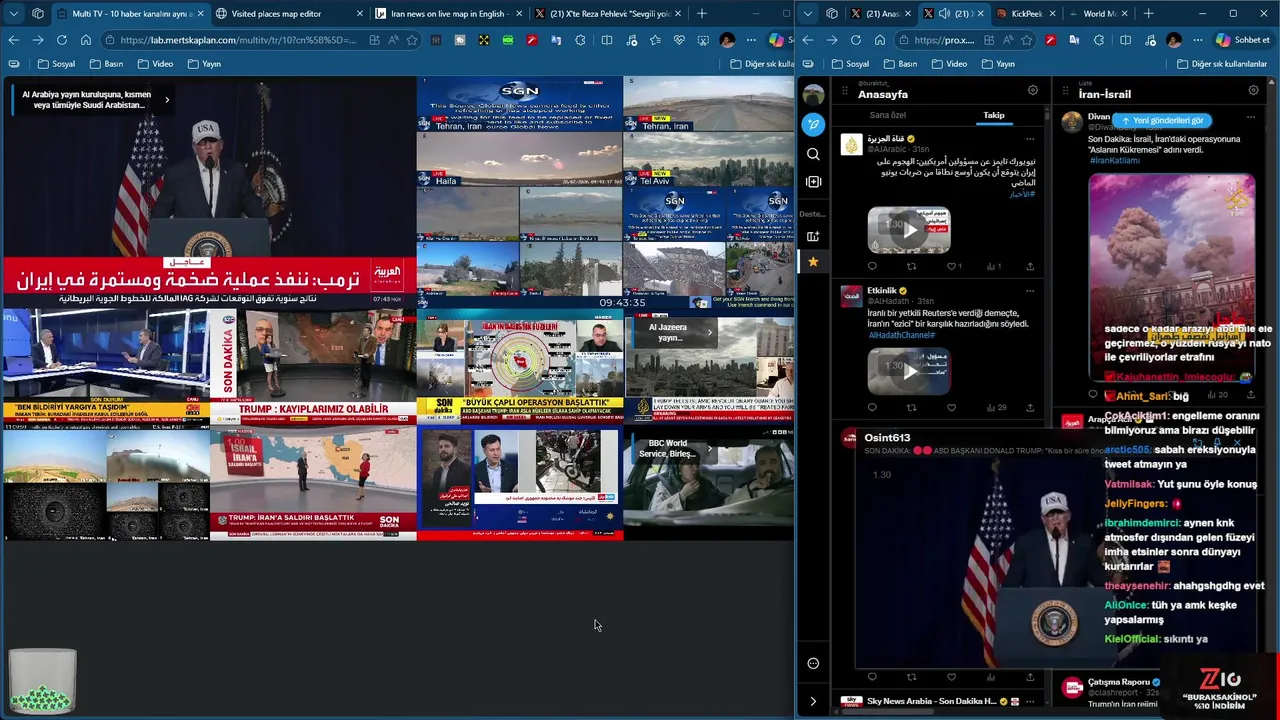Open Yayın bookmarks folder in right browser
Viewport: 1280px width, 720px height.
[x=998, y=64]
